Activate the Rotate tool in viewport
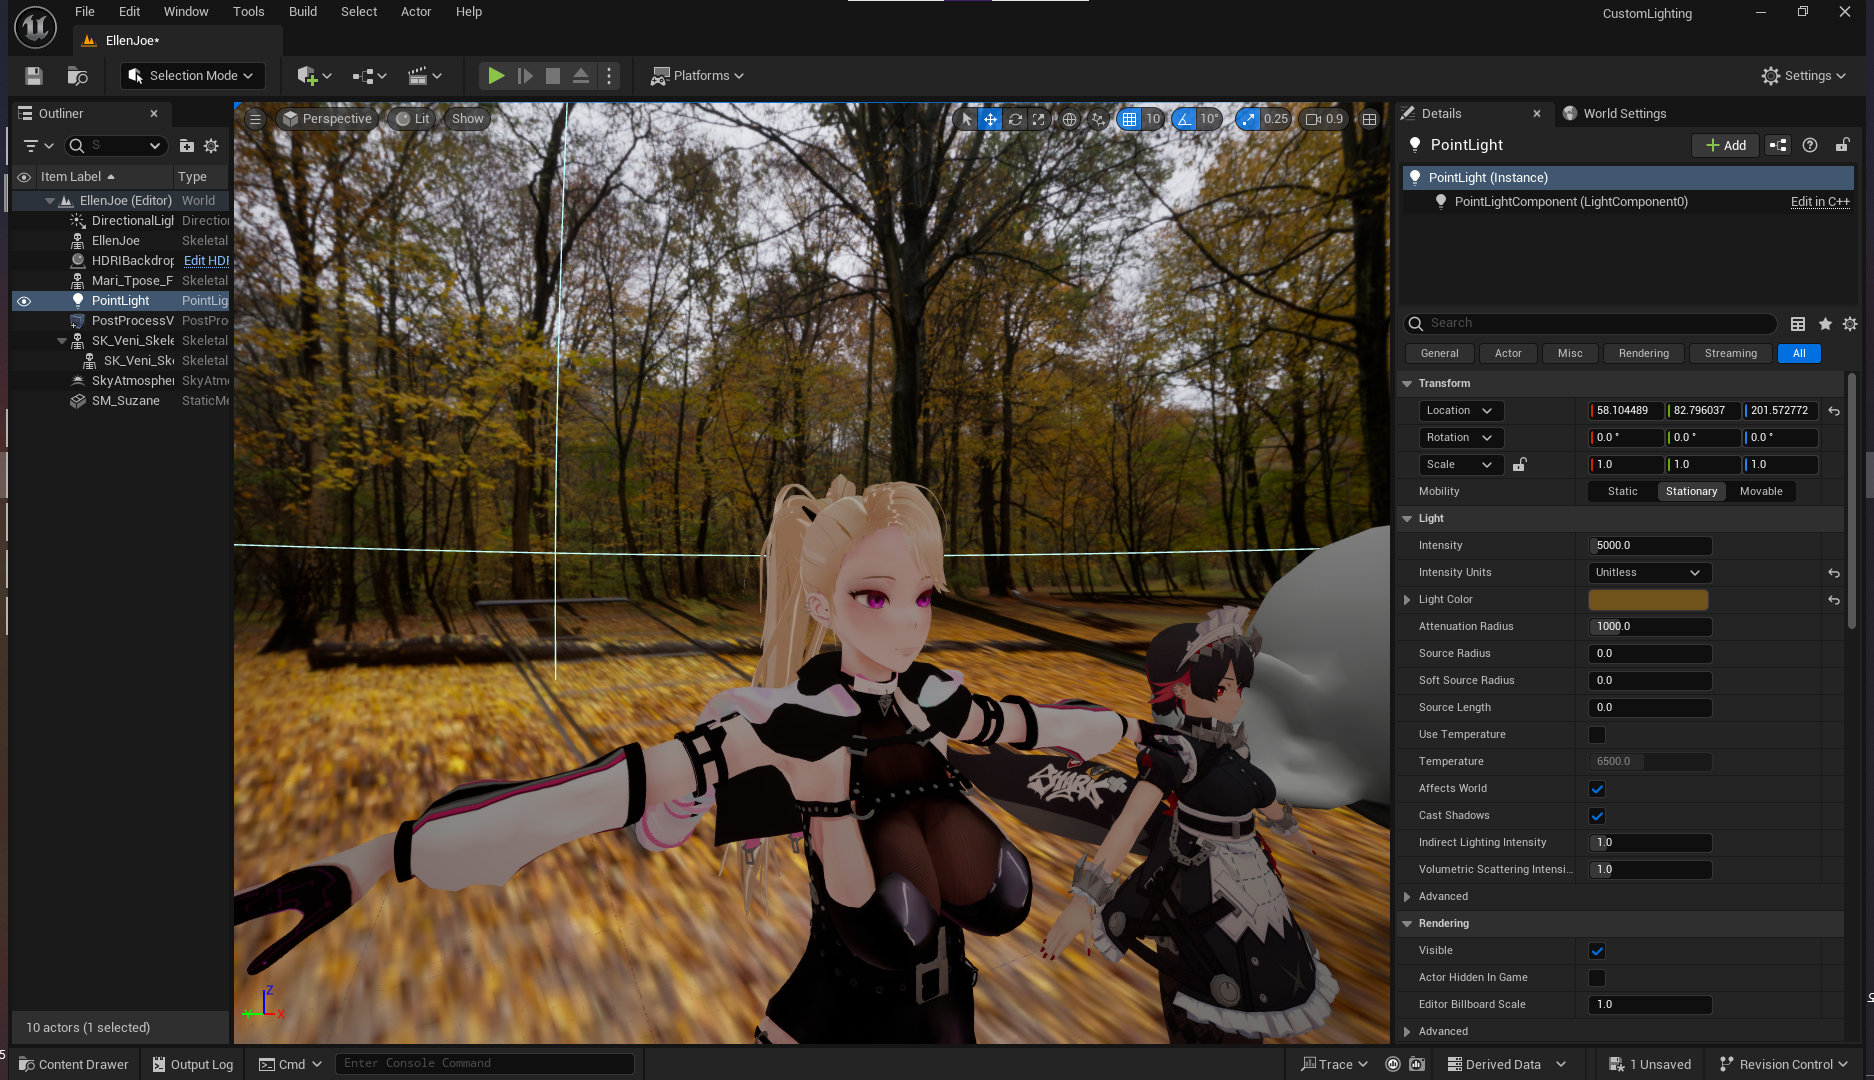 coord(1015,119)
